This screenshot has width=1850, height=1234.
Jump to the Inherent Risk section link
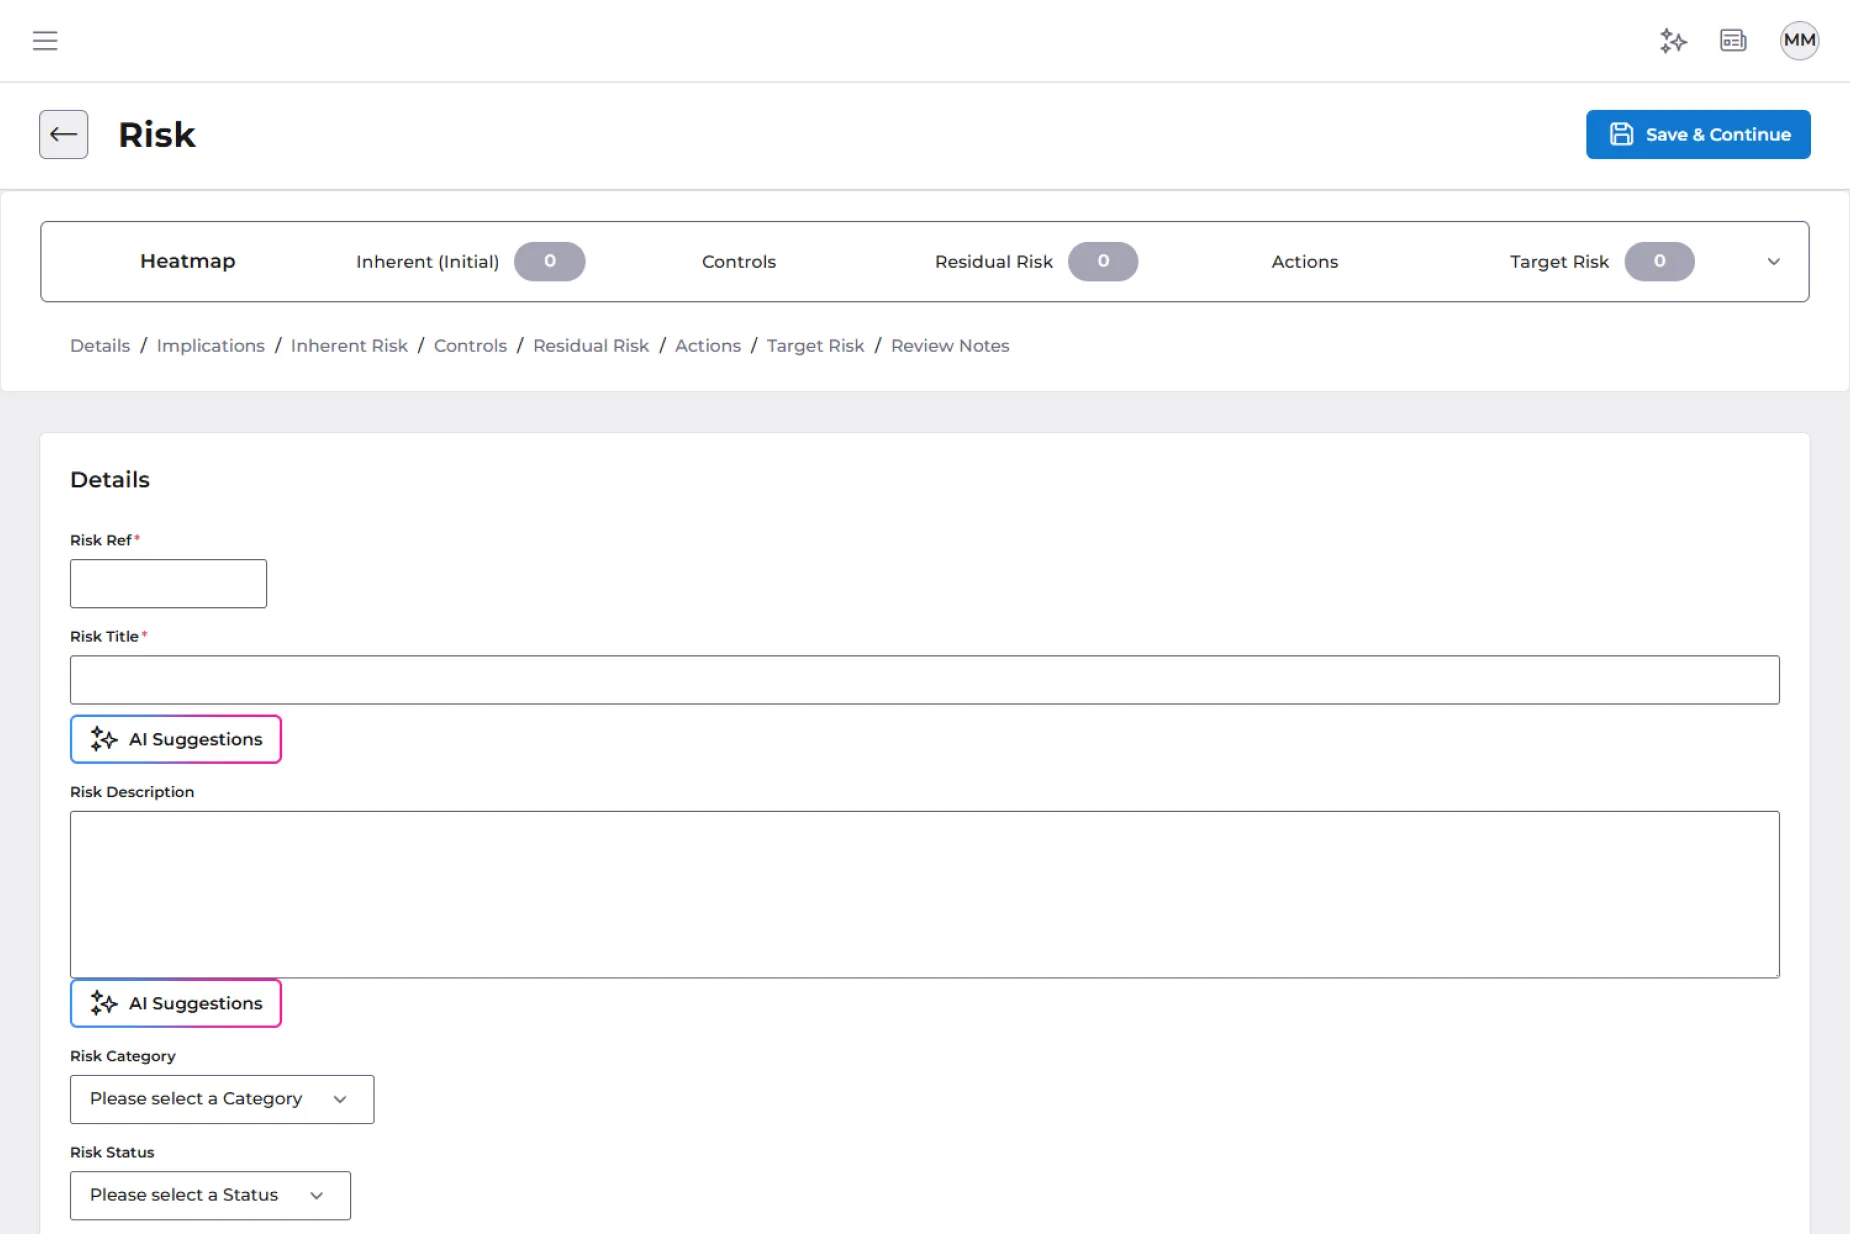pos(349,346)
